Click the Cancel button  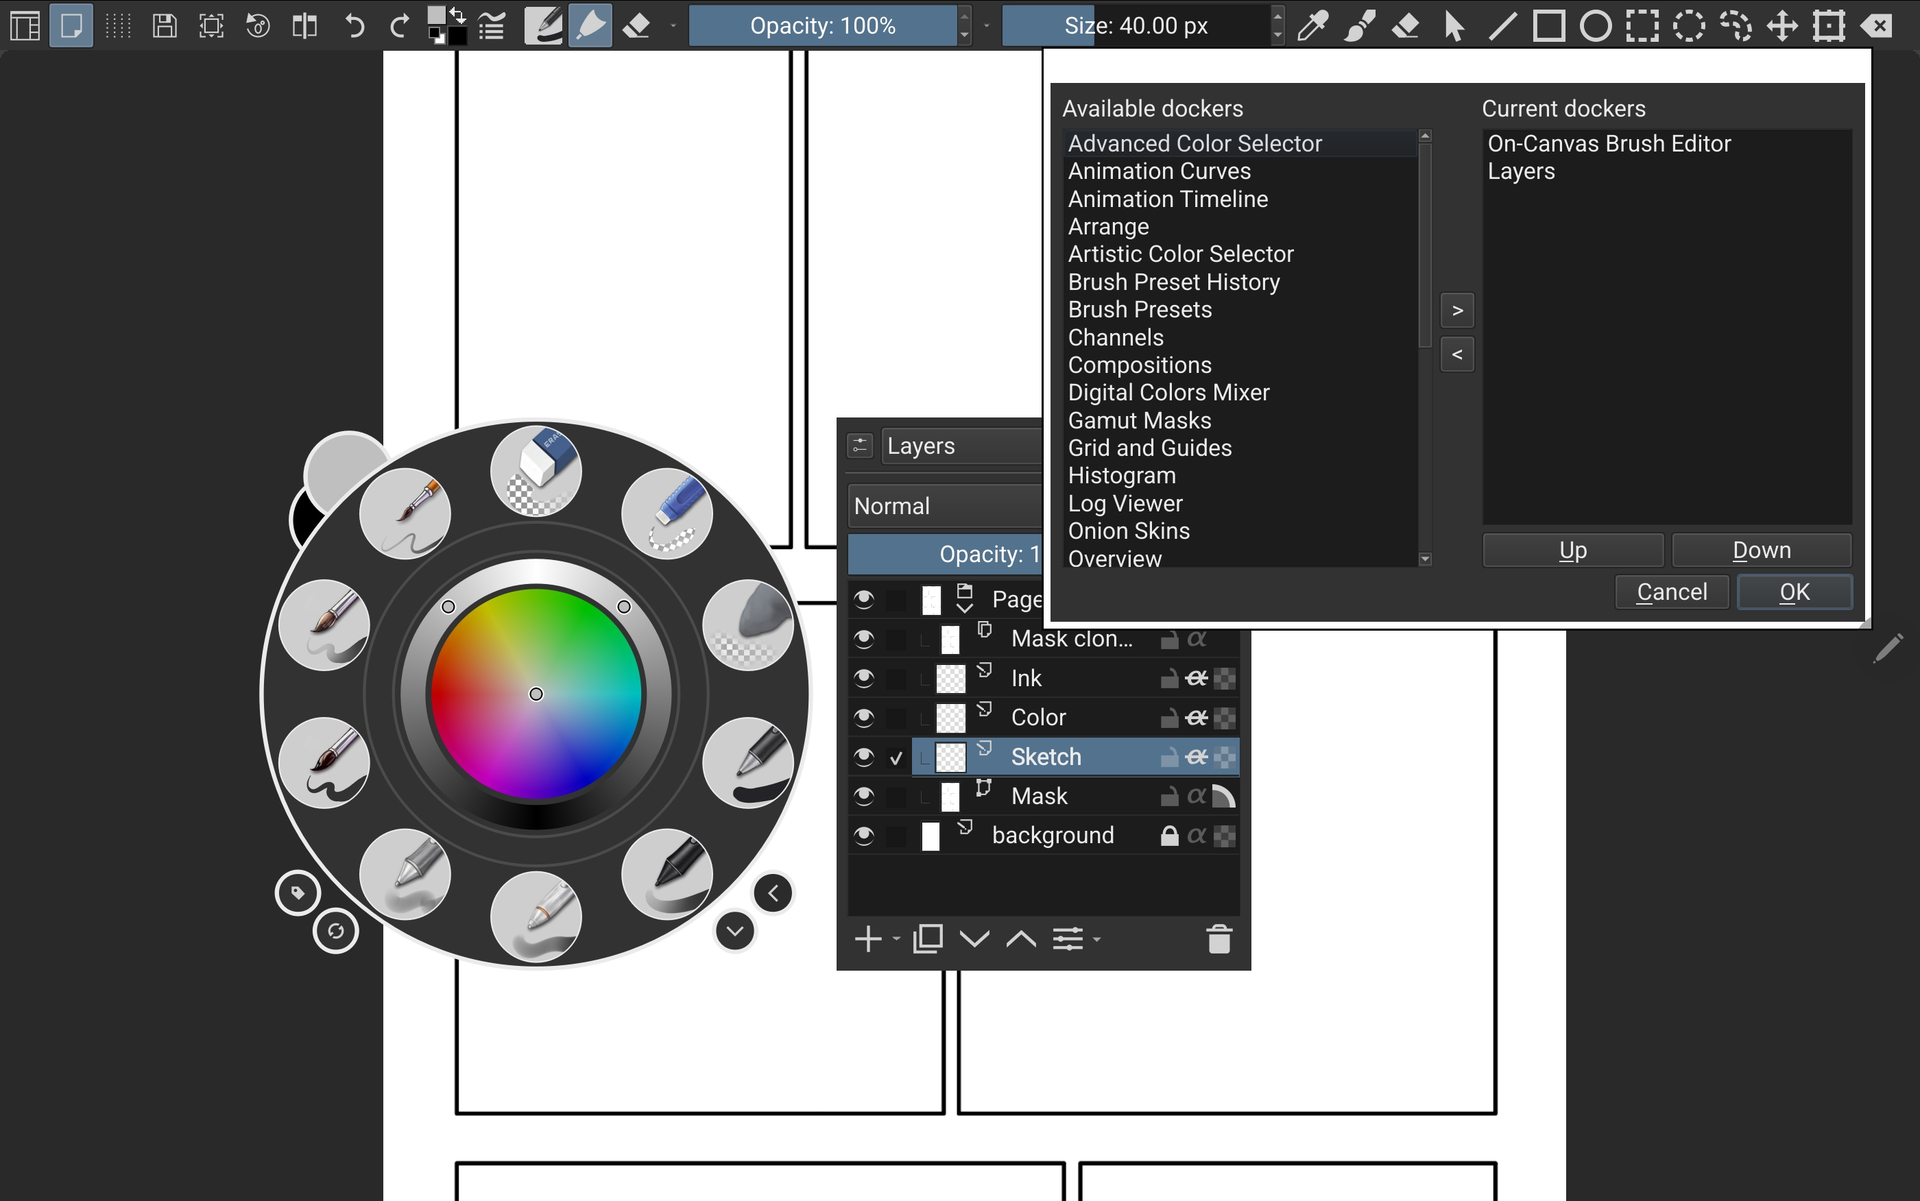click(1671, 592)
